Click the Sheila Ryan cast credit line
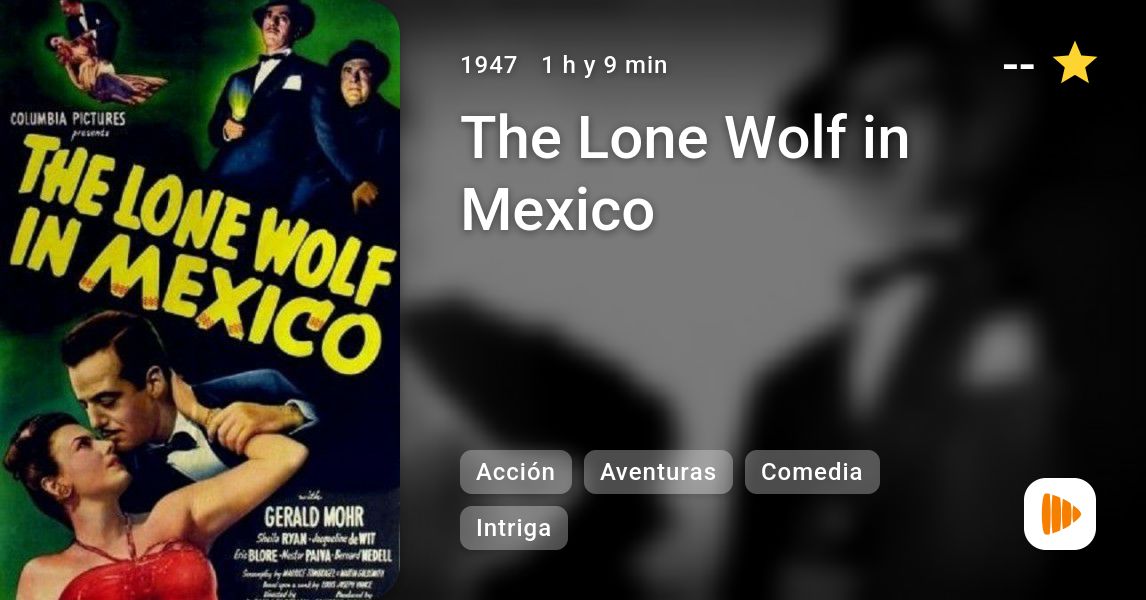Image resolution: width=1146 pixels, height=600 pixels. [x=316, y=539]
